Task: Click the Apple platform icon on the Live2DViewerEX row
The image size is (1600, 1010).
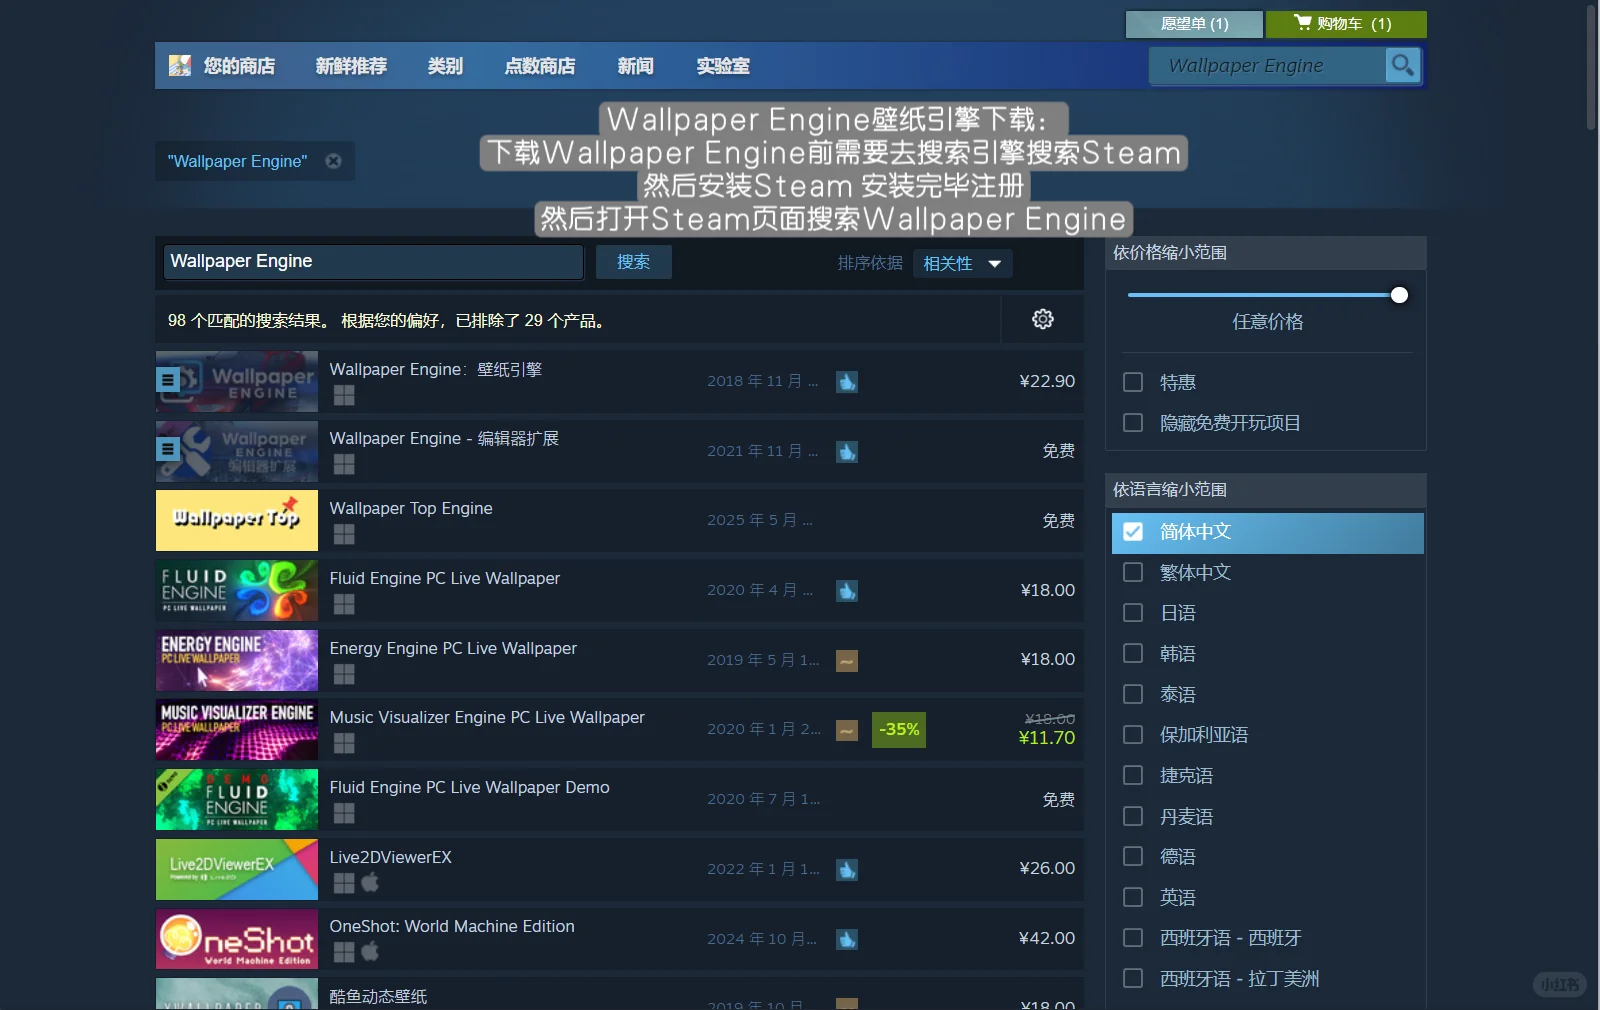Action: pyautogui.click(x=370, y=883)
